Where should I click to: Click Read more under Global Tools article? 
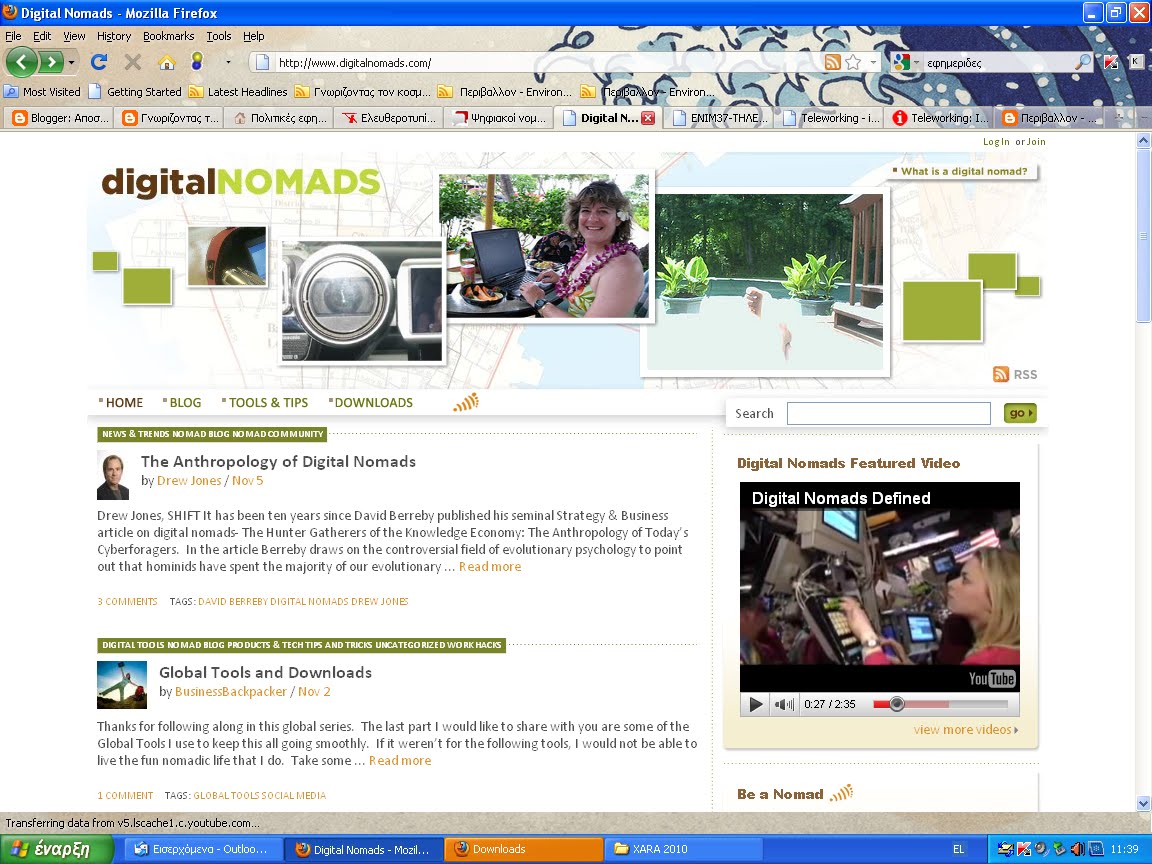click(x=400, y=760)
